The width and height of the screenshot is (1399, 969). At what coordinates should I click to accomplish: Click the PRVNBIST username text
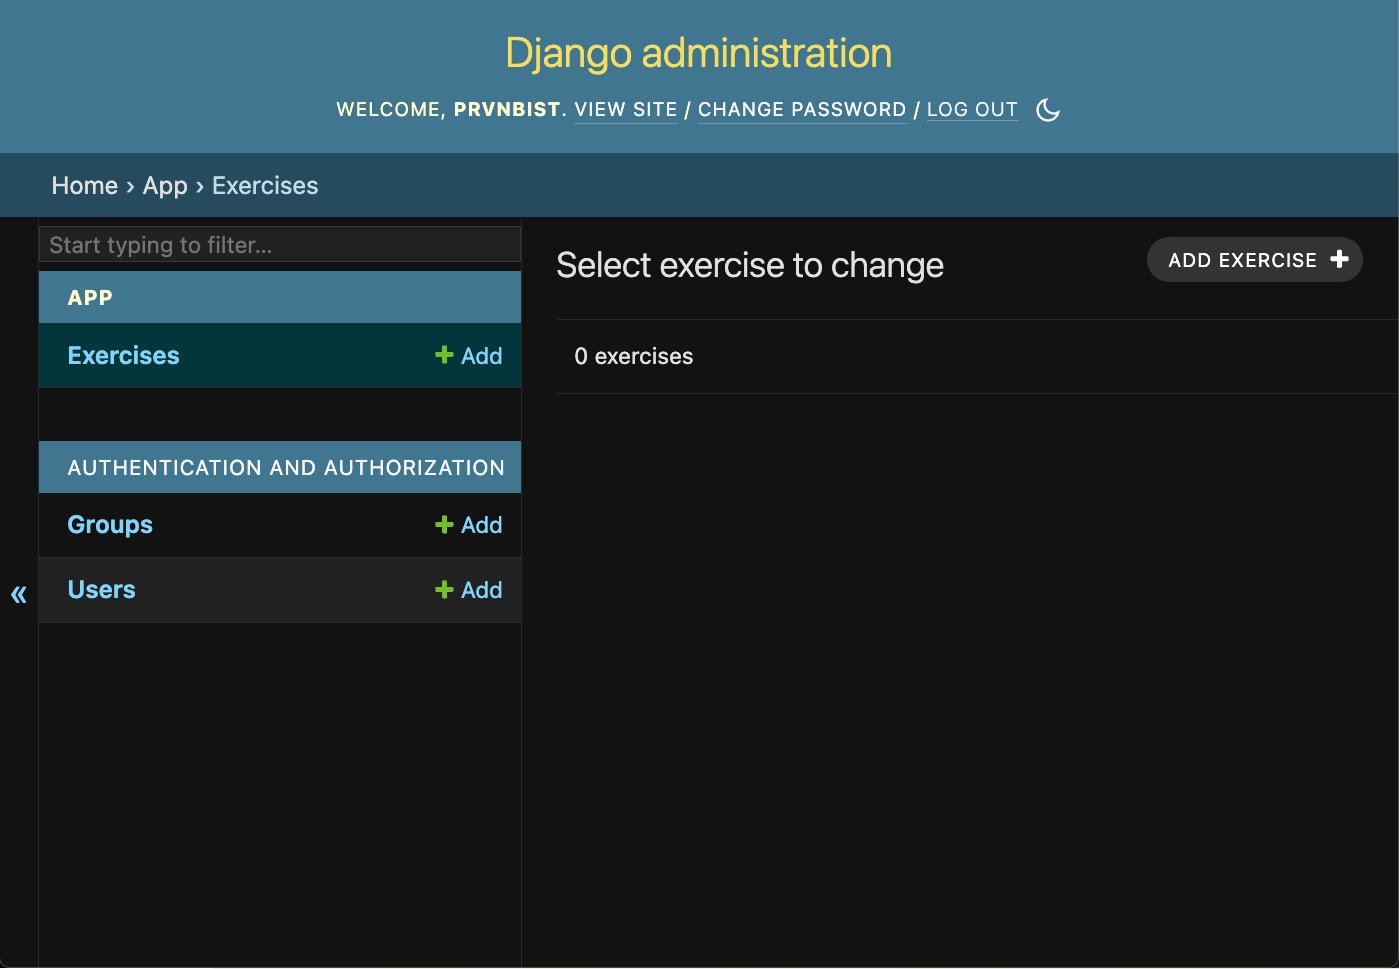[507, 110]
